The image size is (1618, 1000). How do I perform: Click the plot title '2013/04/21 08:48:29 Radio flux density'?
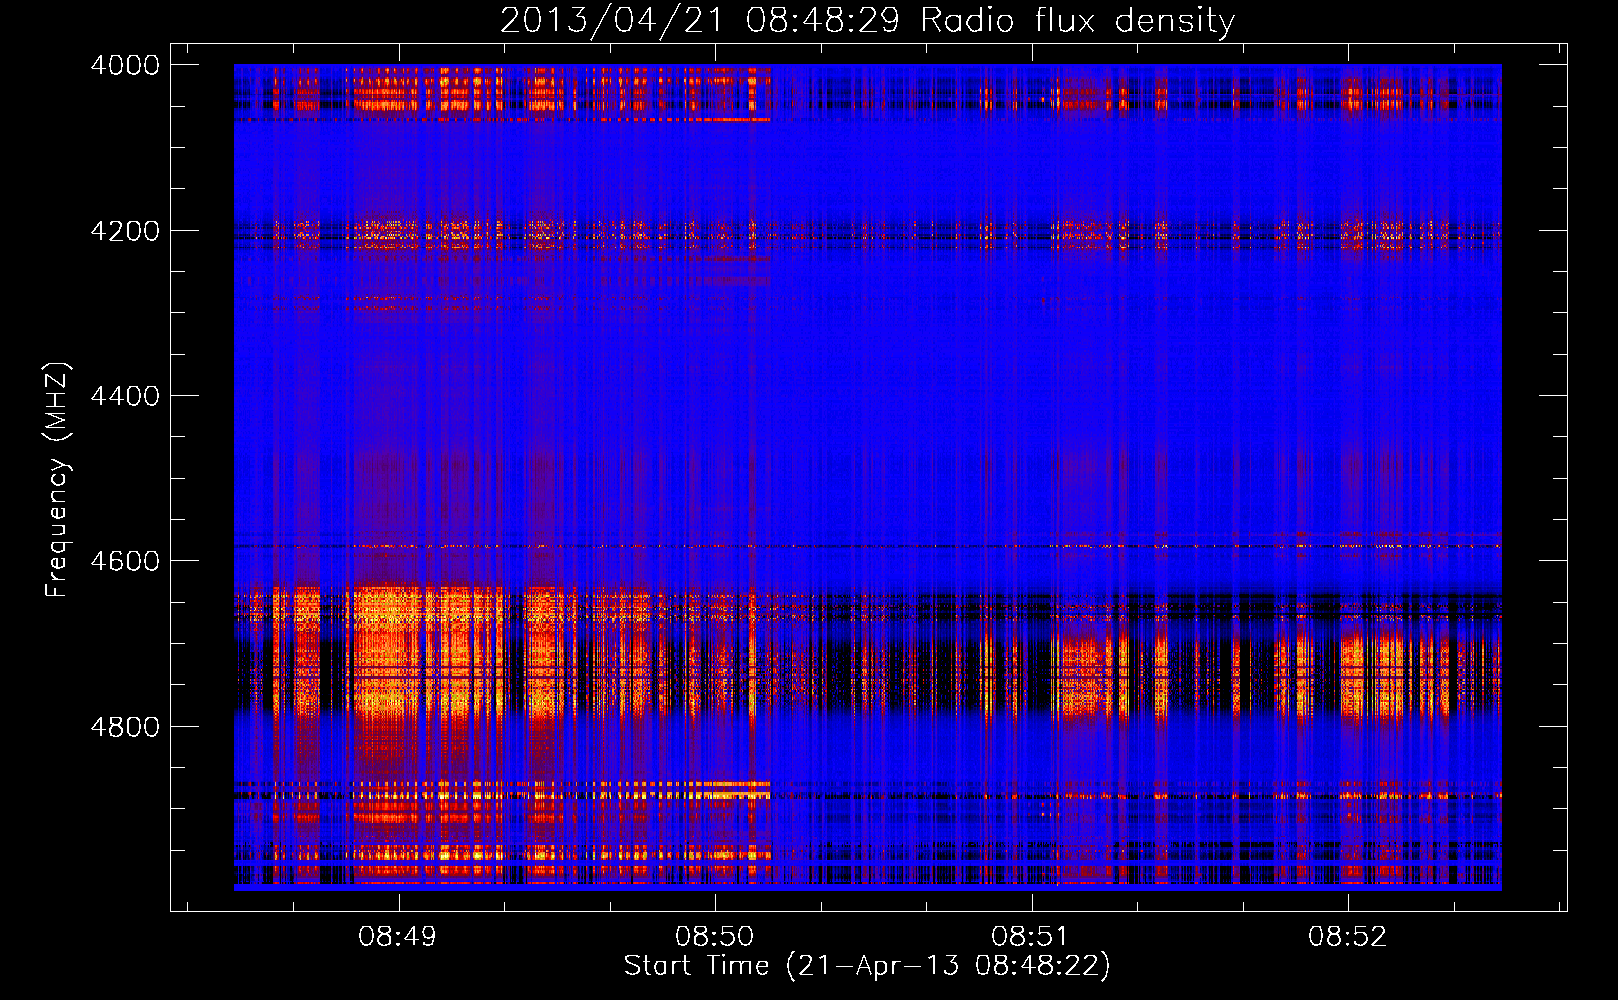(x=867, y=21)
